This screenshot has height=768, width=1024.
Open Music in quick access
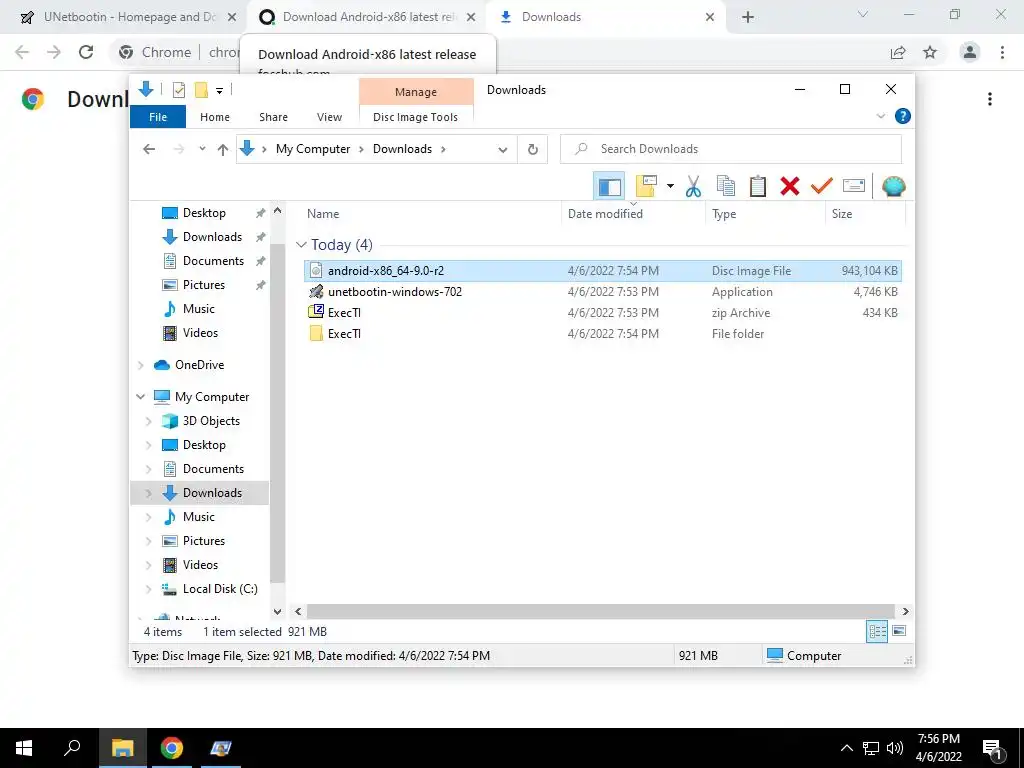[199, 309]
